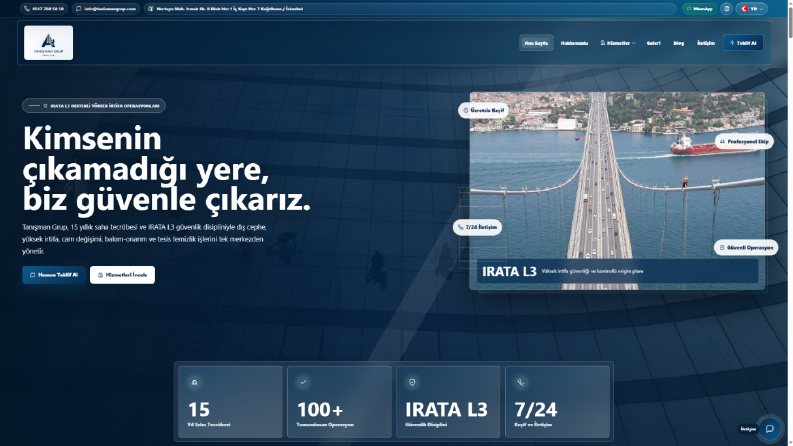
Task: Click Teklif Al button in navbar
Action: [743, 43]
